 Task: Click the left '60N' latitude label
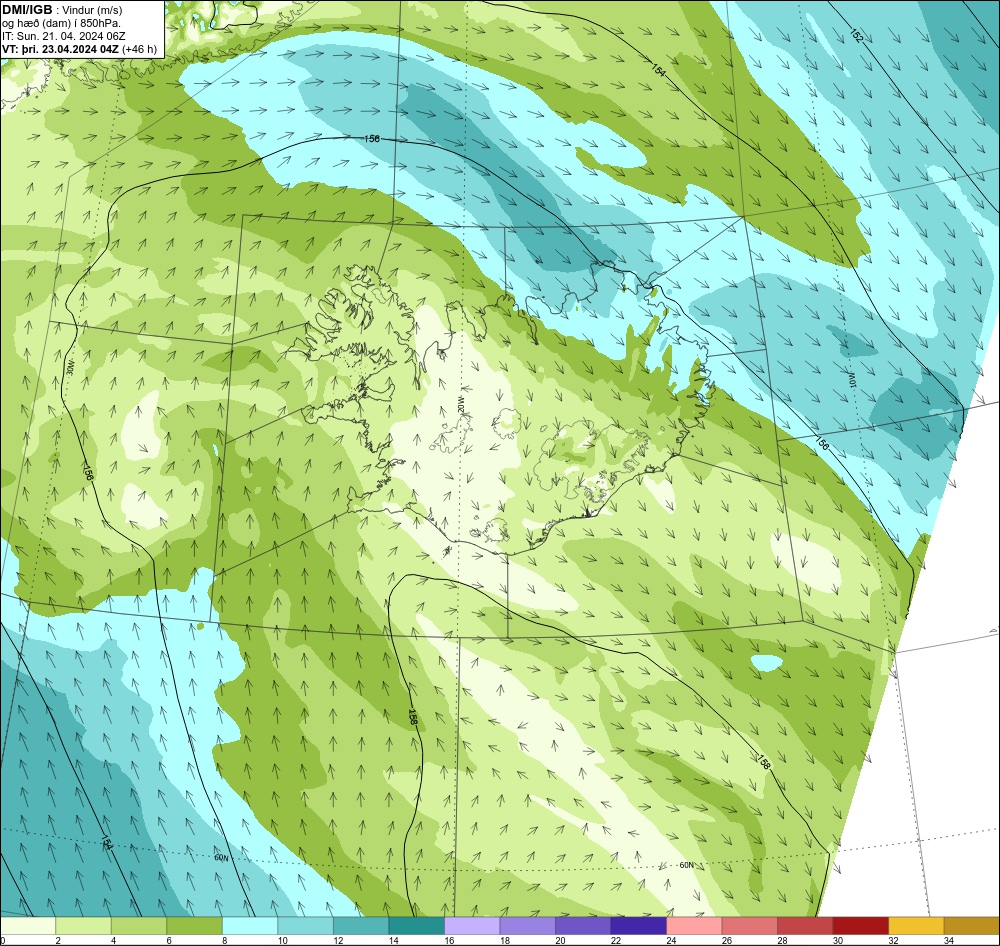(x=221, y=858)
